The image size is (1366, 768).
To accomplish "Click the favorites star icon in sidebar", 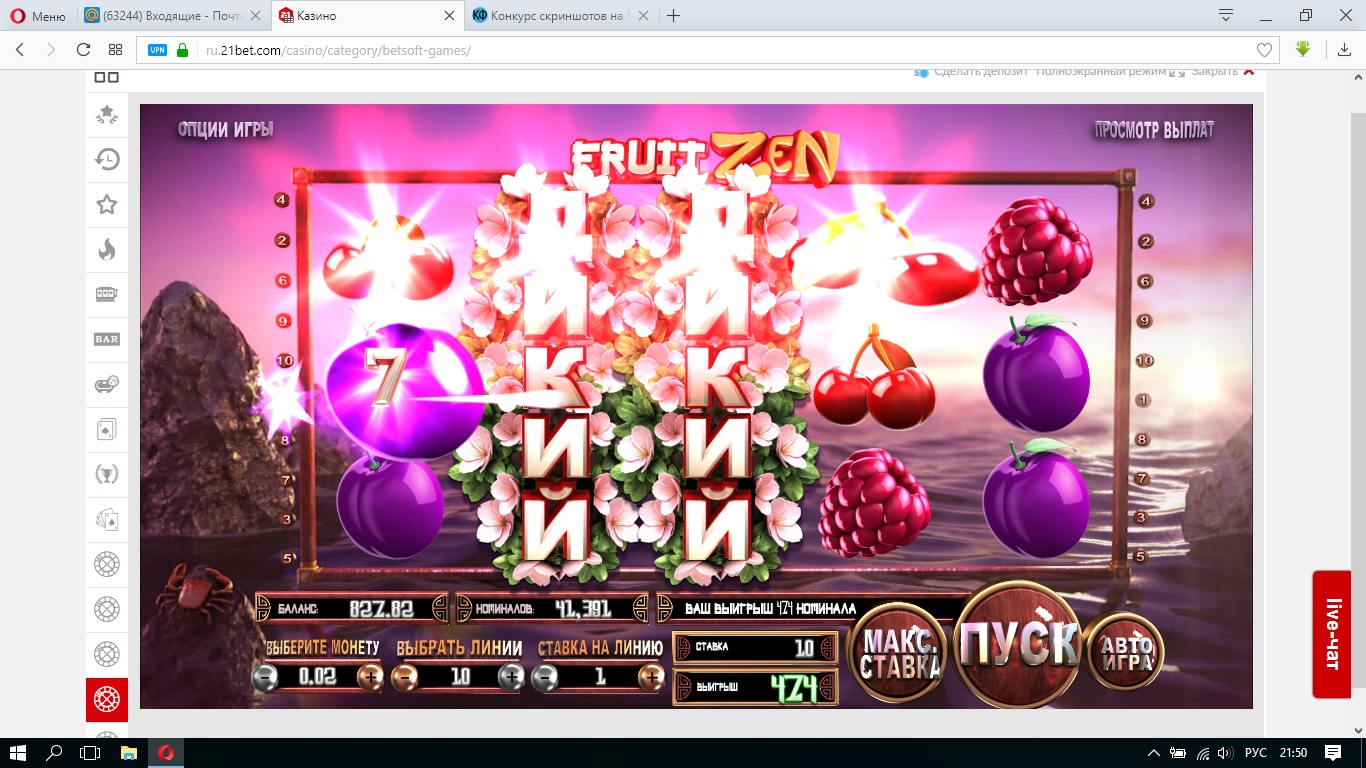I will coord(107,205).
